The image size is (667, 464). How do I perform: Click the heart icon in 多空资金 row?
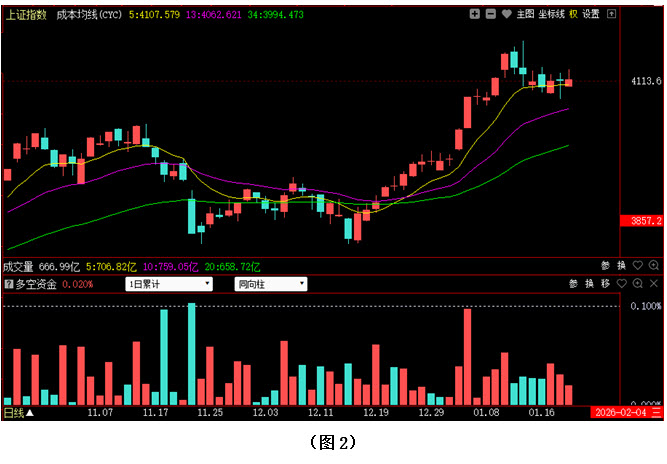pos(621,284)
